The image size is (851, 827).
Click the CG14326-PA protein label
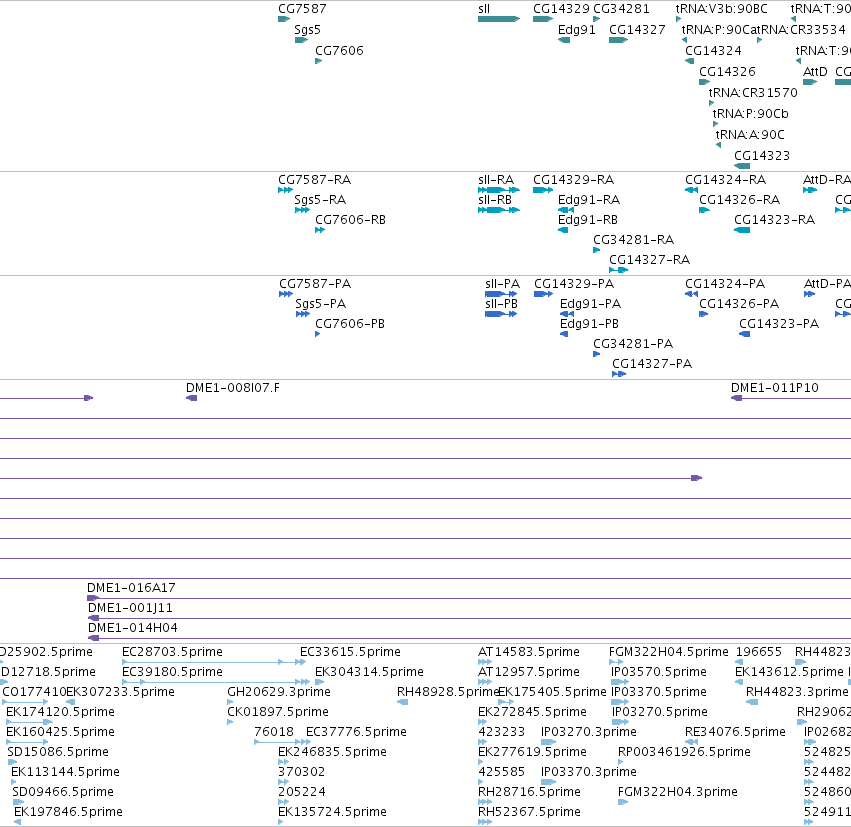(739, 304)
